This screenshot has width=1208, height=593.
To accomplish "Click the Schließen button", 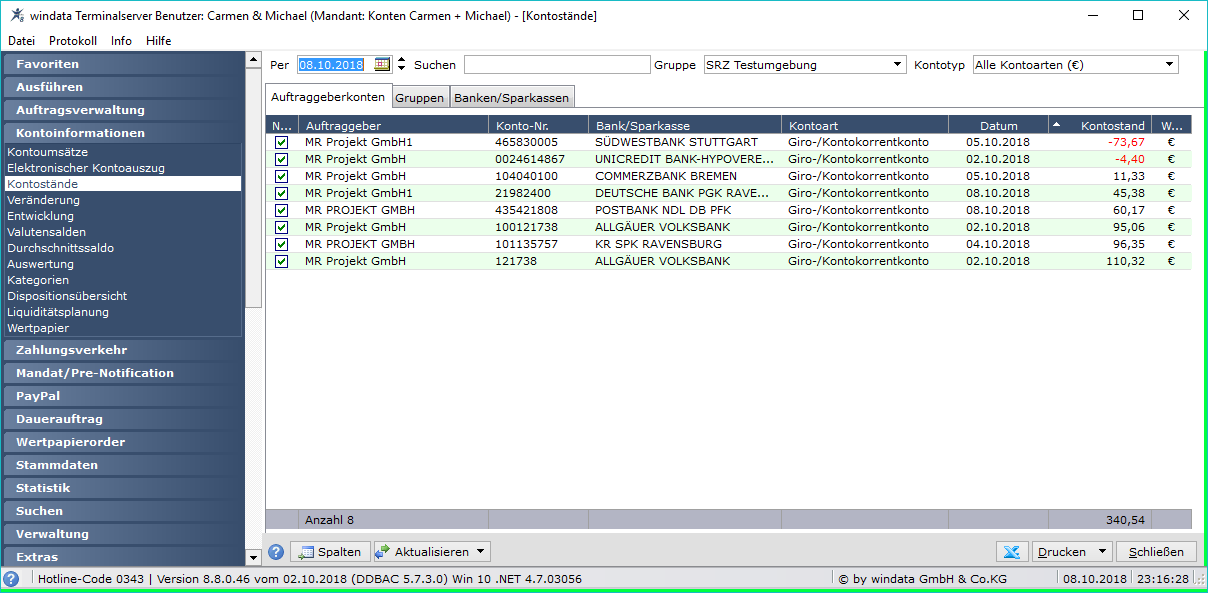I will coord(1156,552).
